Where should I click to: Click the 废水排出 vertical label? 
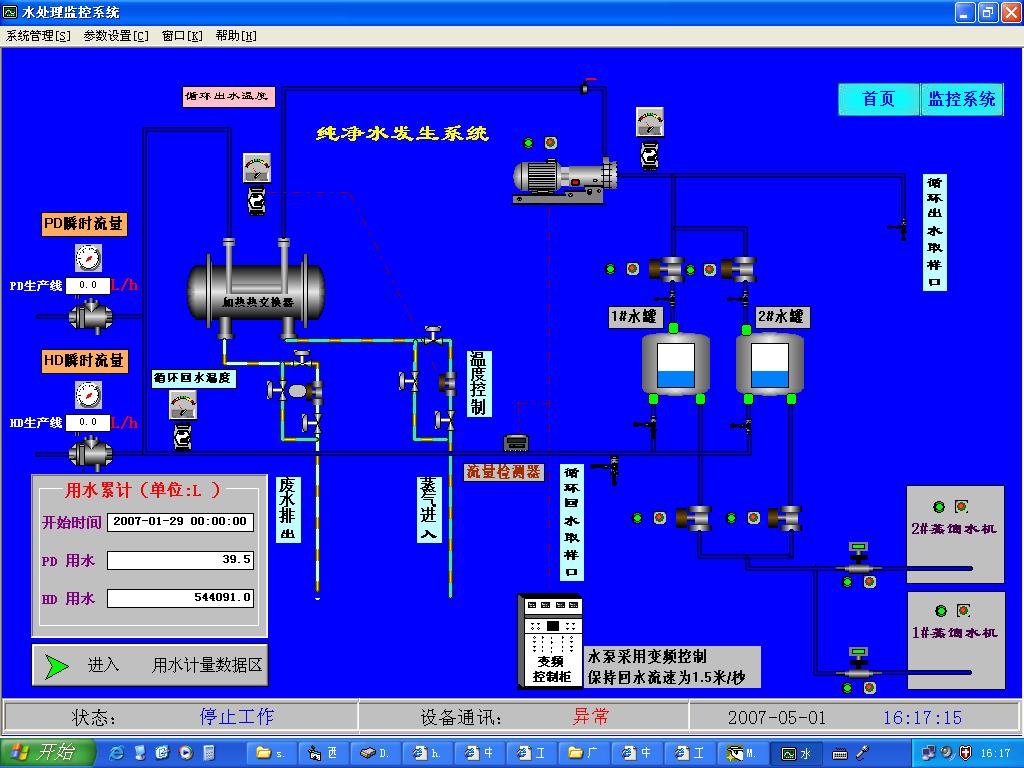[287, 509]
